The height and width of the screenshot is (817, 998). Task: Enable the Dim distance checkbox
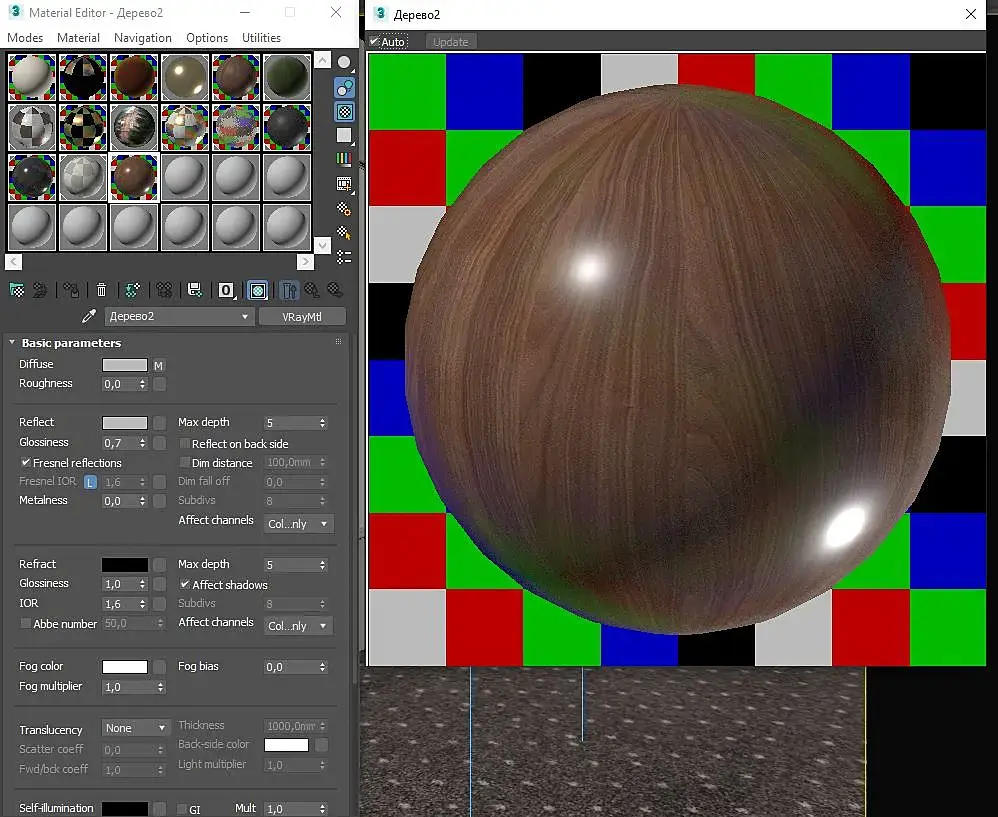pyautogui.click(x=185, y=463)
